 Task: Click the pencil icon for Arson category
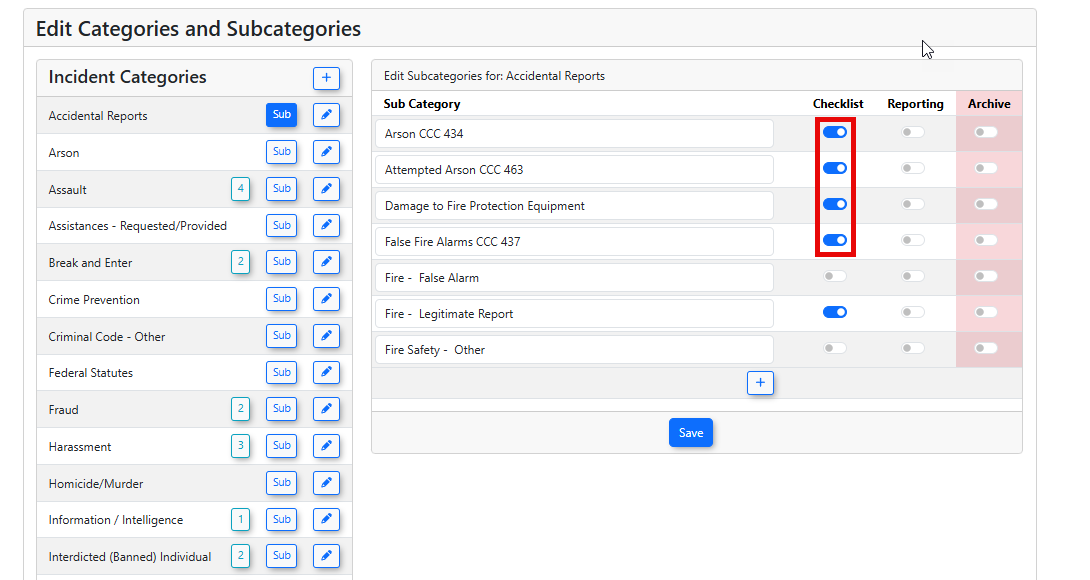(x=326, y=152)
